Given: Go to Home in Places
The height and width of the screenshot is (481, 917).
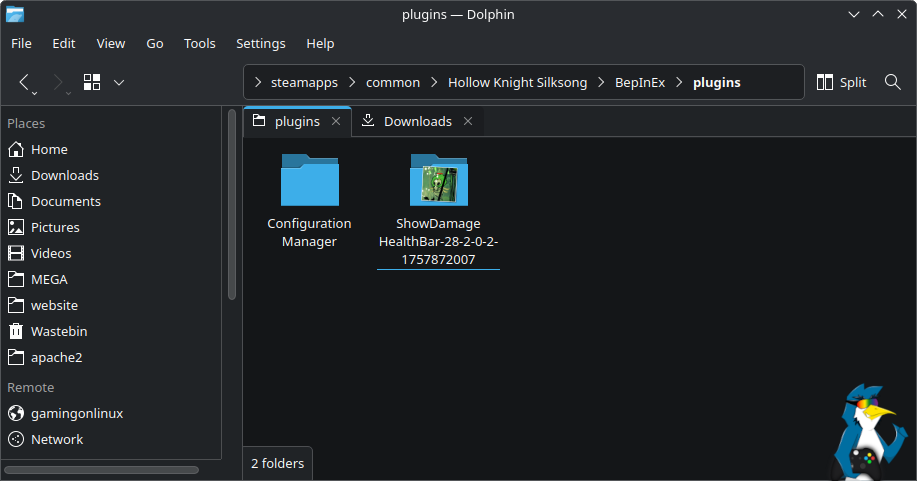Looking at the screenshot, I should click(49, 149).
